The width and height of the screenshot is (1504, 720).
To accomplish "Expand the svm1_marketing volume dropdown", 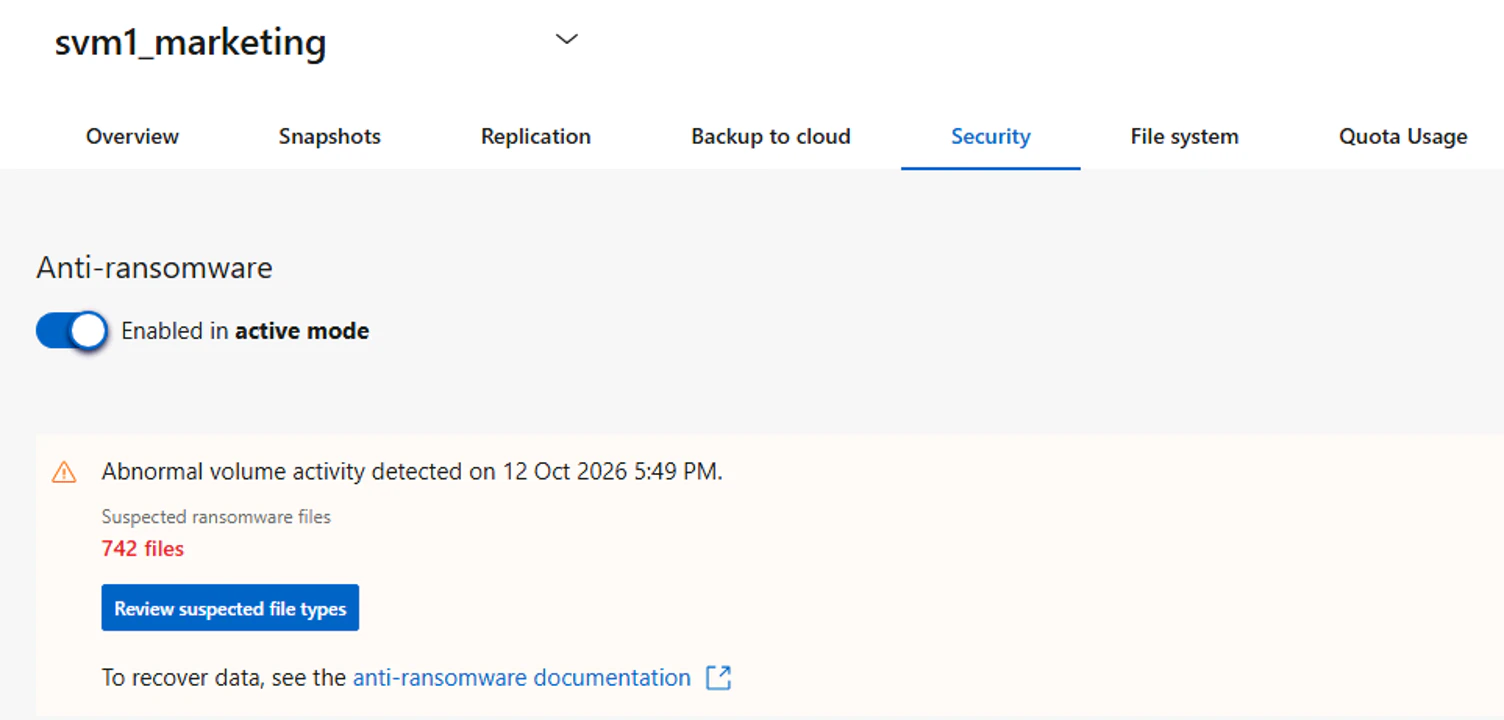I will tap(567, 39).
